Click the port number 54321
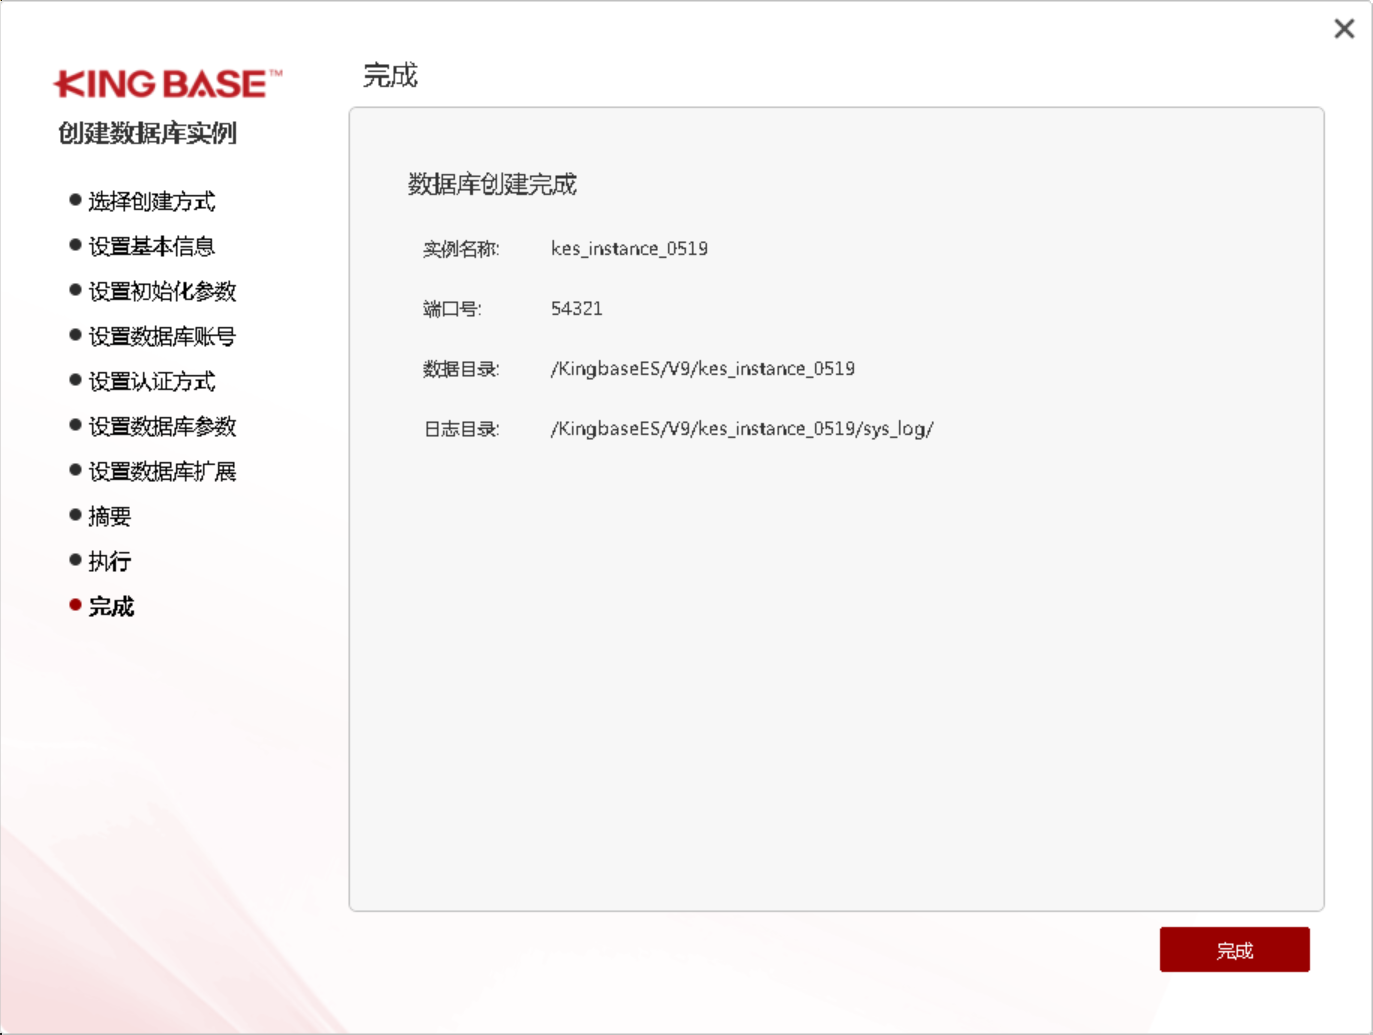Viewport: 1373px width, 1035px height. click(x=576, y=308)
